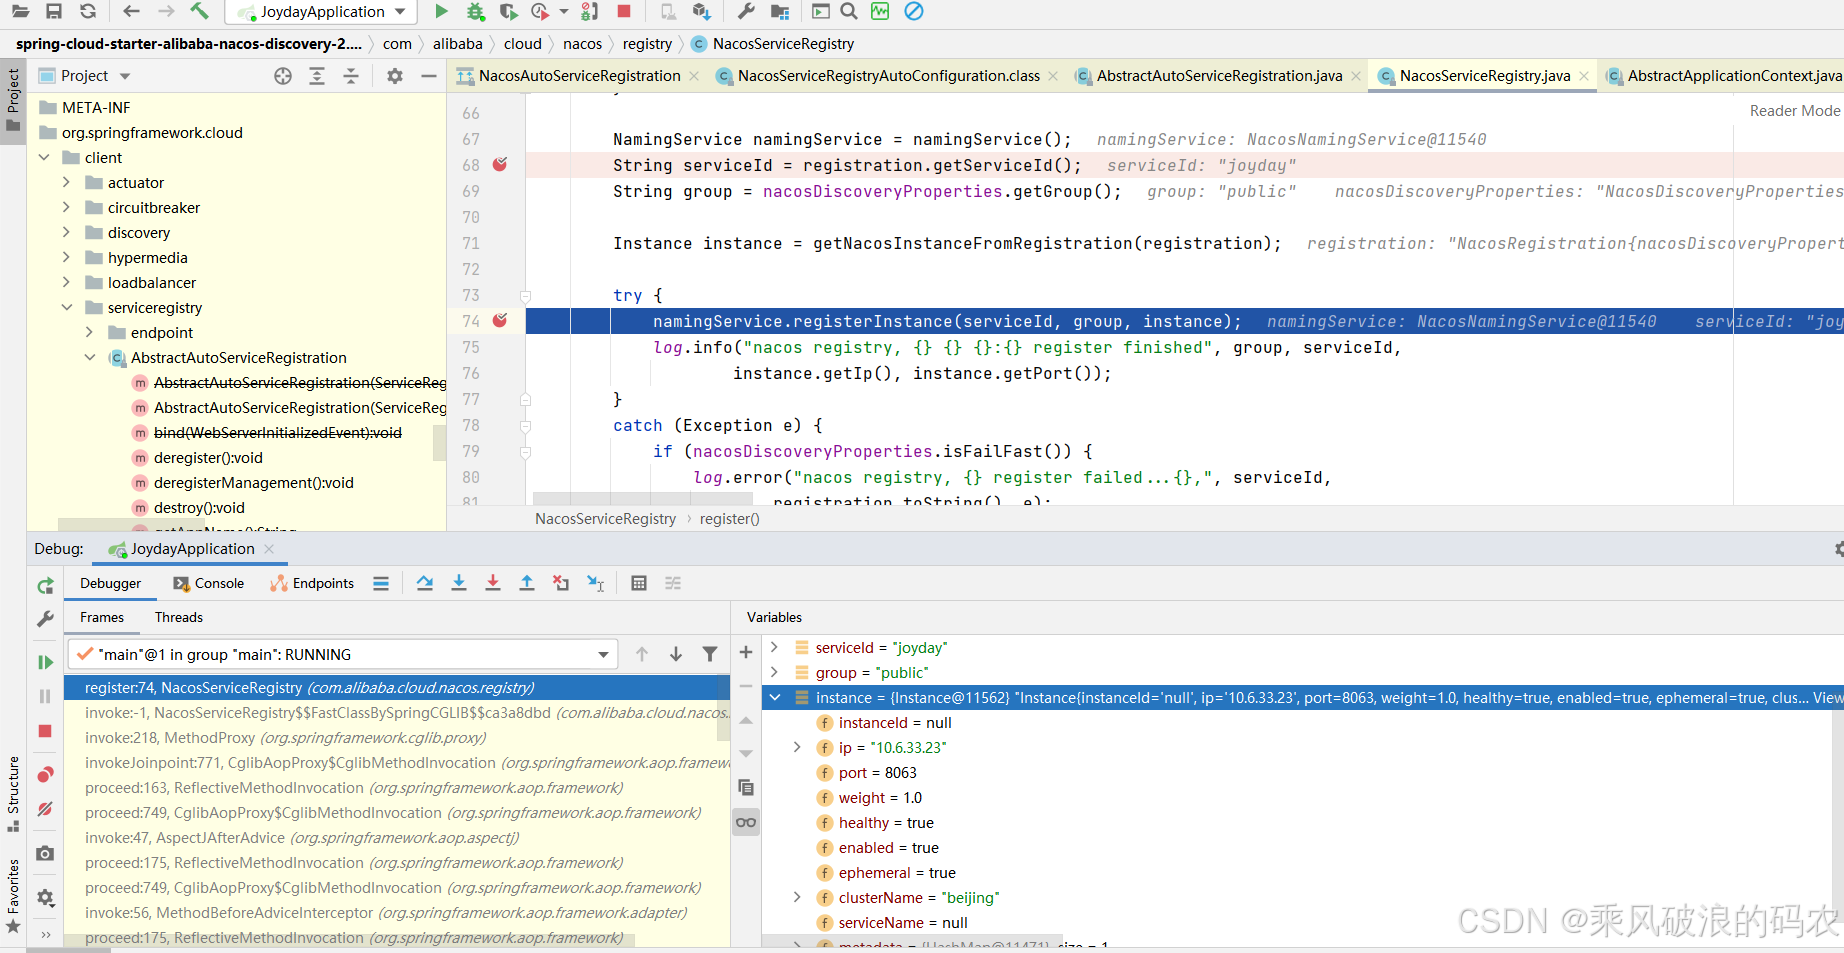Click NacosServiceRegistry in the breadcrumb bar
The height and width of the screenshot is (953, 1844).
pyautogui.click(x=783, y=44)
